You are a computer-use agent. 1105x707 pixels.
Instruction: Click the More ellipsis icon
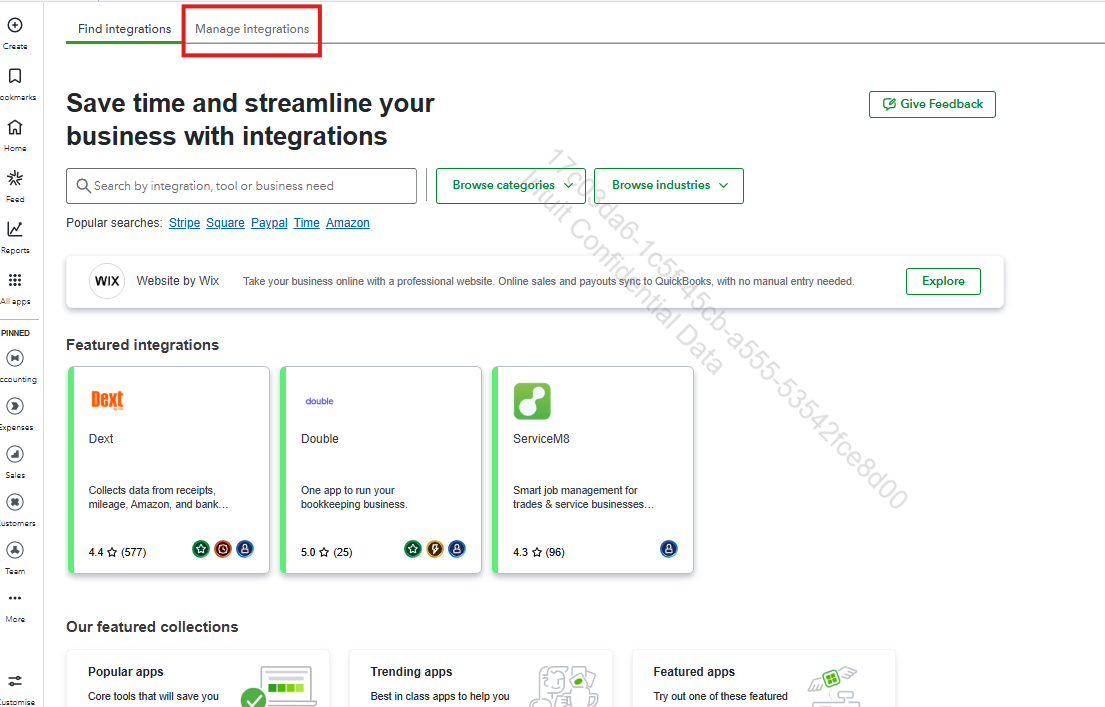pyautogui.click(x=15, y=598)
